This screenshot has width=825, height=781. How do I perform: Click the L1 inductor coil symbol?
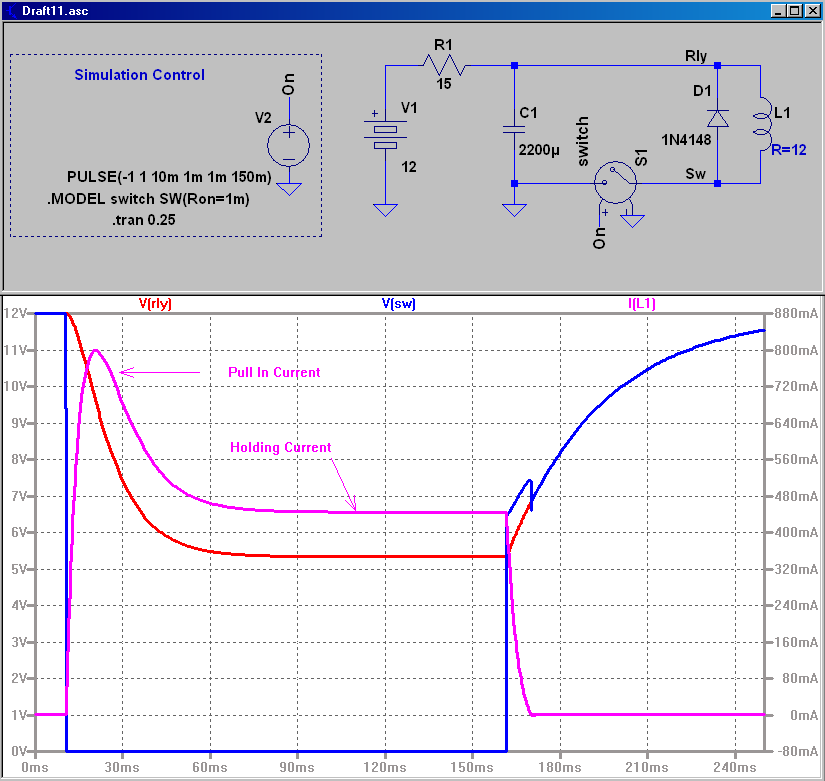[x=761, y=124]
